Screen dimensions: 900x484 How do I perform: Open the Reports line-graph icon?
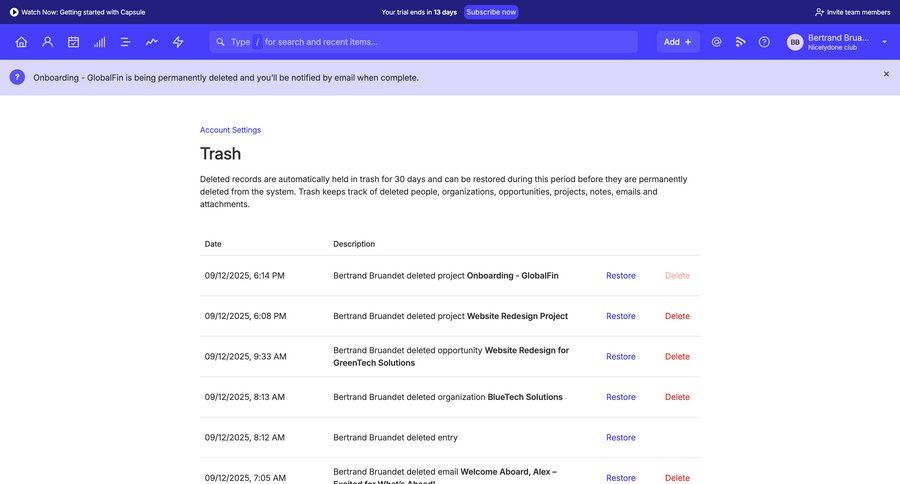[x=151, y=42]
